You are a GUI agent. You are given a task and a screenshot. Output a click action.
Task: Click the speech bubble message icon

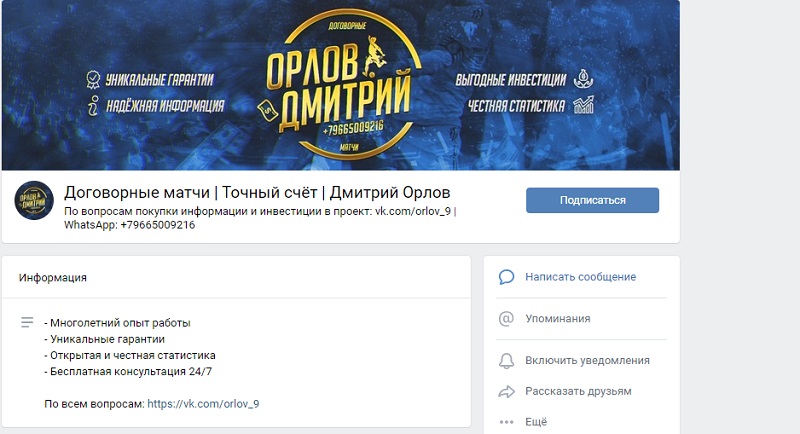506,277
